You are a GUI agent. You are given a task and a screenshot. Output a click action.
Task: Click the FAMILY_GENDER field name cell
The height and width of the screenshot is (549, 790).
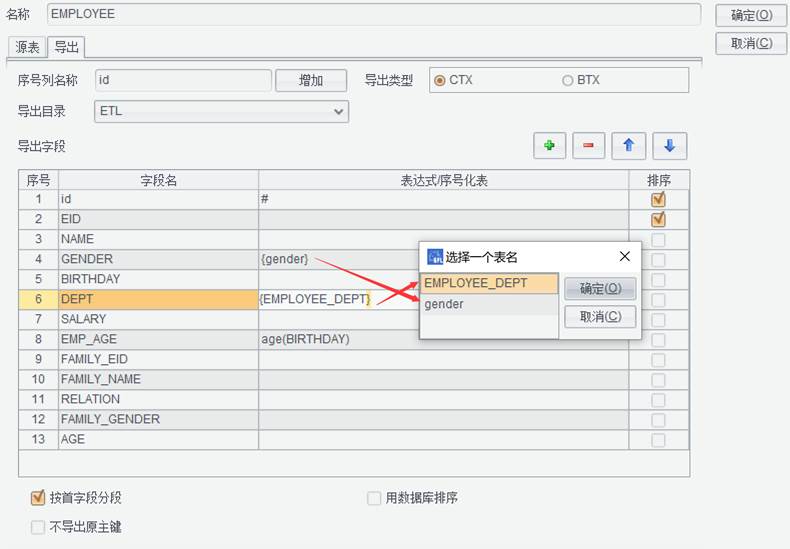(158, 420)
